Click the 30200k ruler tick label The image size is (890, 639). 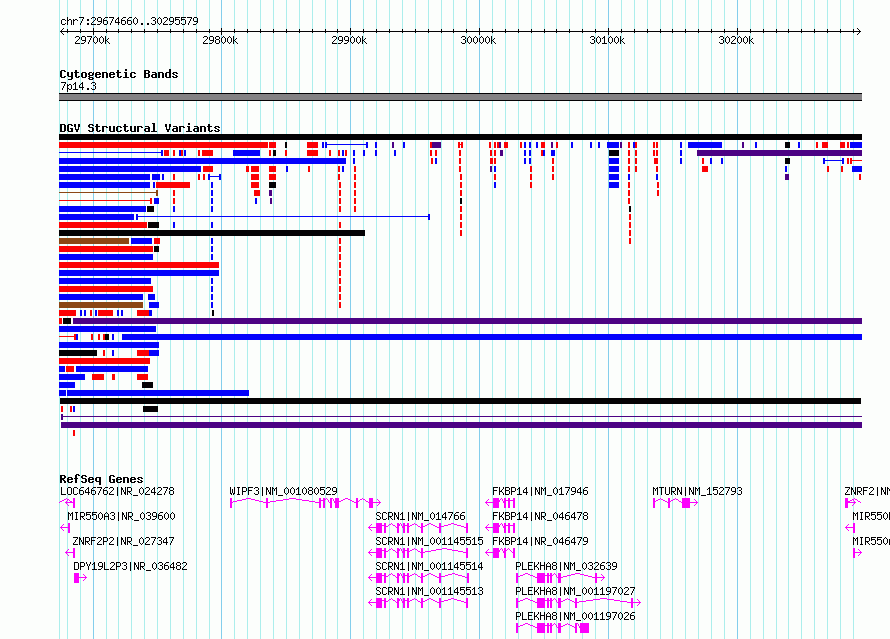point(736,40)
